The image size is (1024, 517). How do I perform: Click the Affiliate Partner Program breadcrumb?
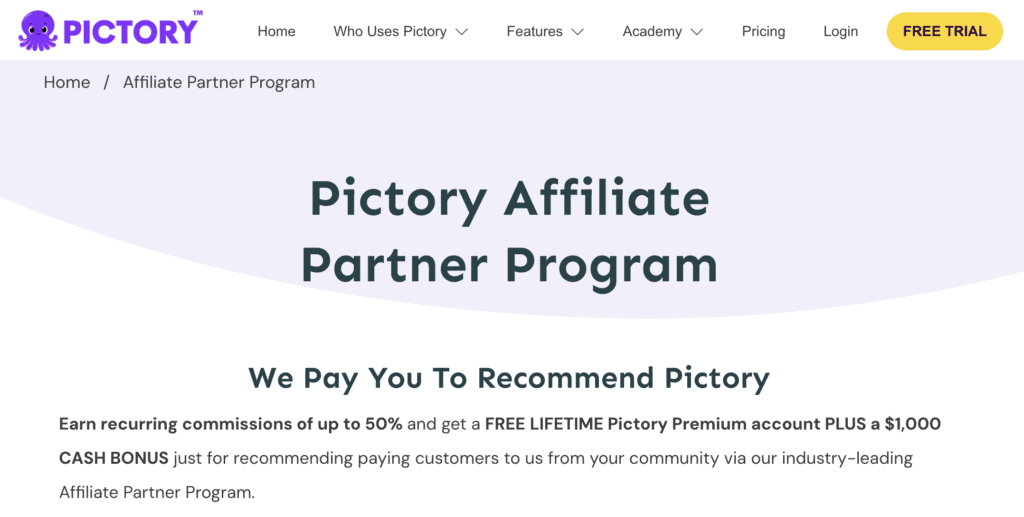pyautogui.click(x=219, y=82)
